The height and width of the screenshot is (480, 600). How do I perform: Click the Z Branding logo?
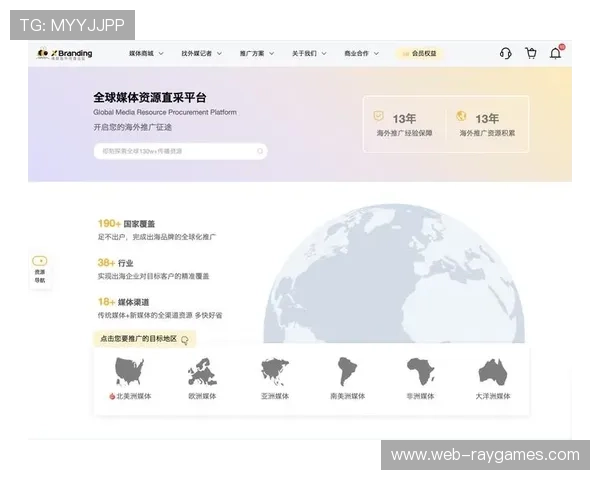coord(65,54)
